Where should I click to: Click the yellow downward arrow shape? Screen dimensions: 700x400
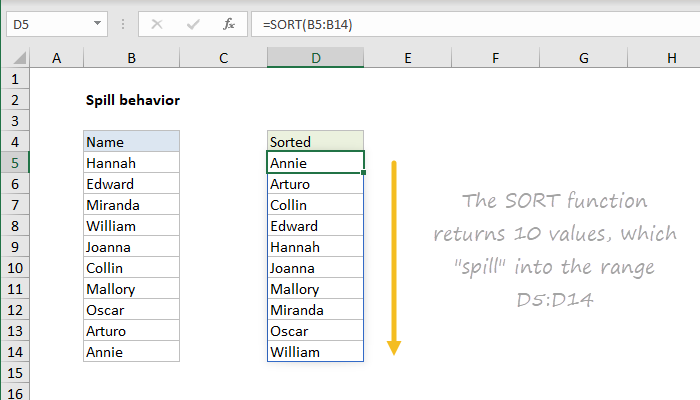(x=394, y=255)
